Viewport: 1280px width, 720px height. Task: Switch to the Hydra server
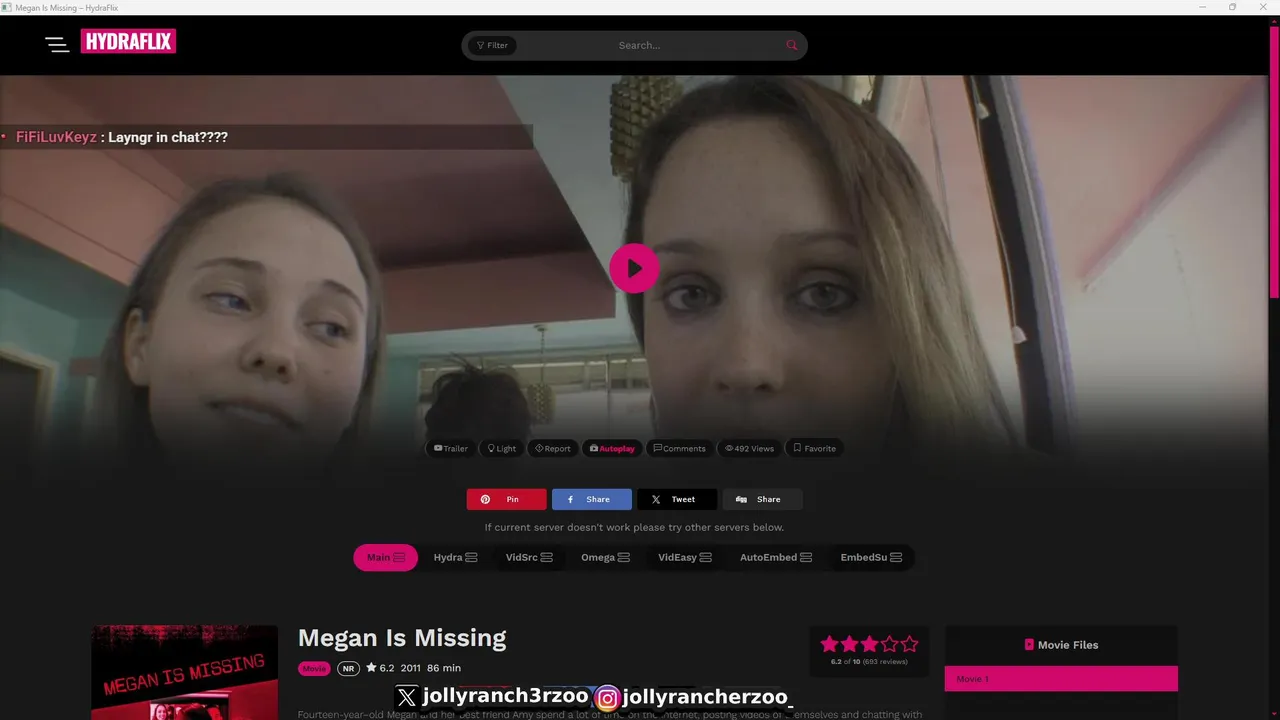(x=455, y=557)
